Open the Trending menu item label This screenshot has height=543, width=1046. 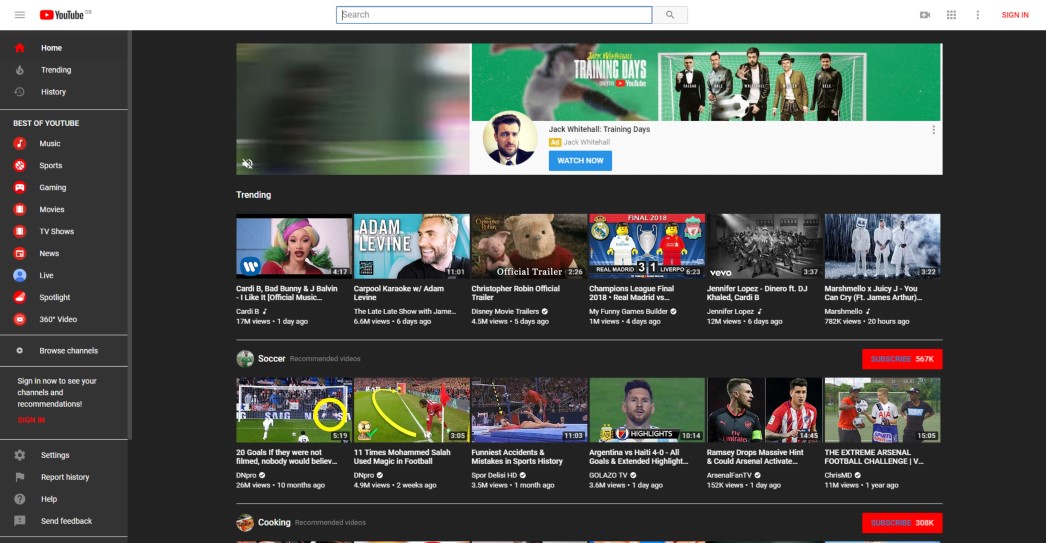tap(56, 70)
